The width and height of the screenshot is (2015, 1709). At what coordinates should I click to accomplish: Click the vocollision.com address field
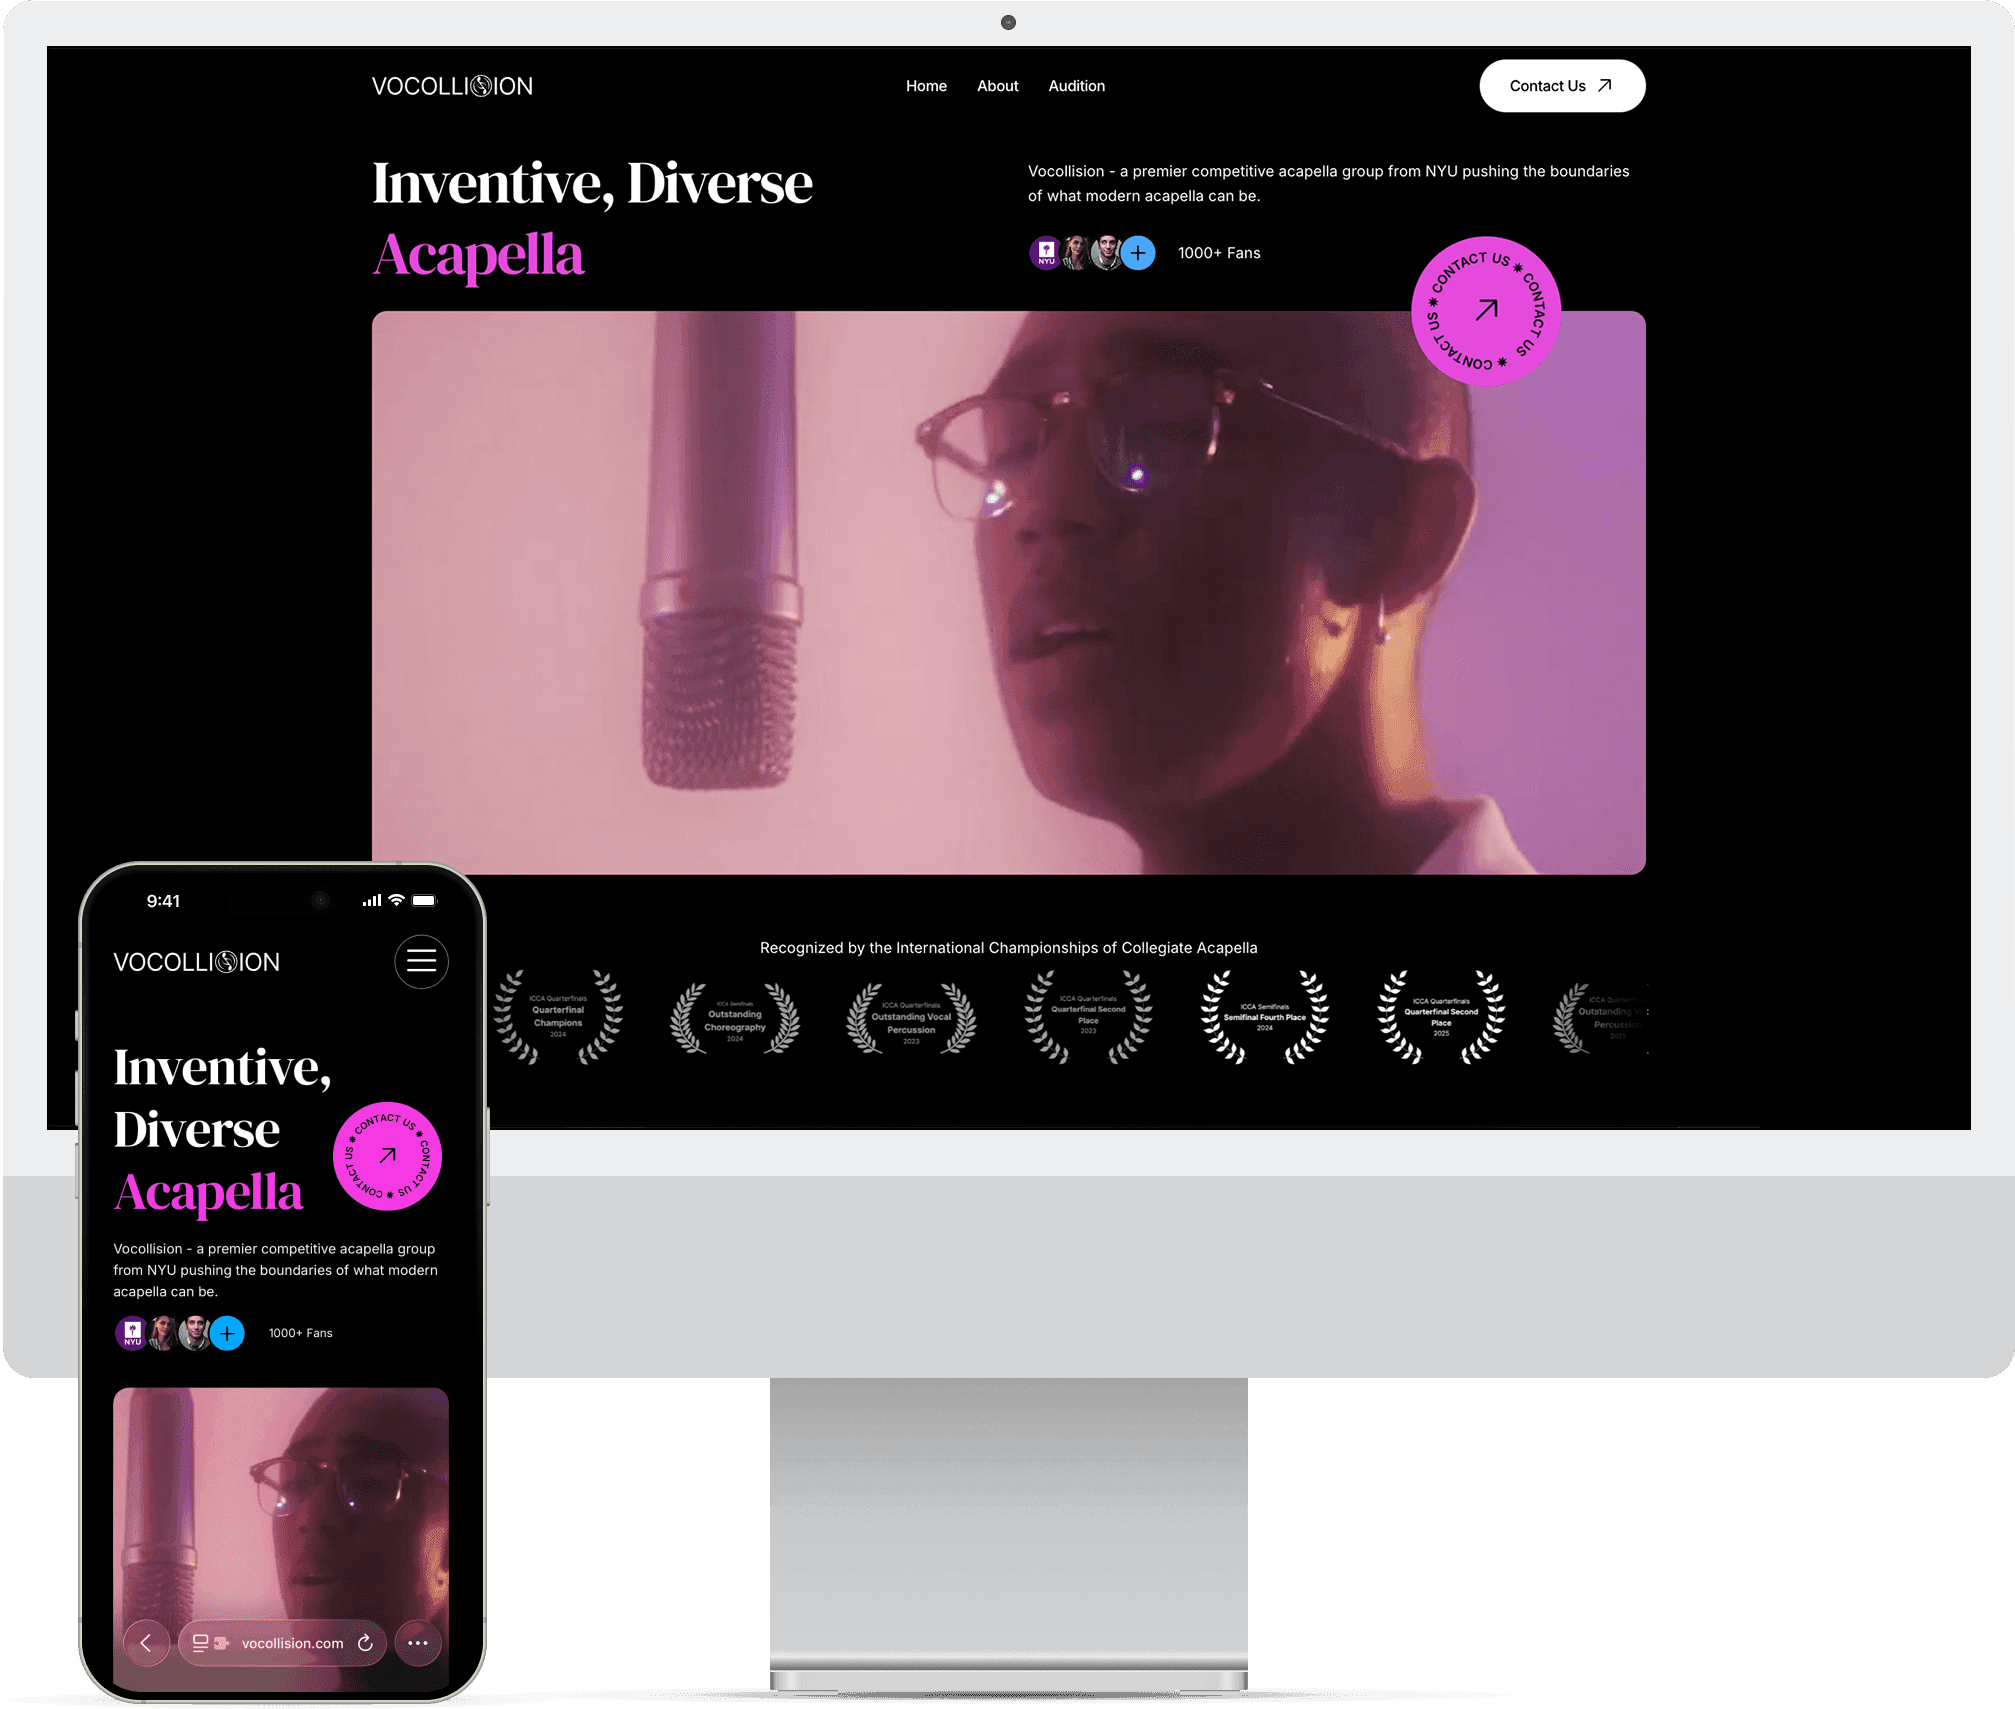point(292,1643)
